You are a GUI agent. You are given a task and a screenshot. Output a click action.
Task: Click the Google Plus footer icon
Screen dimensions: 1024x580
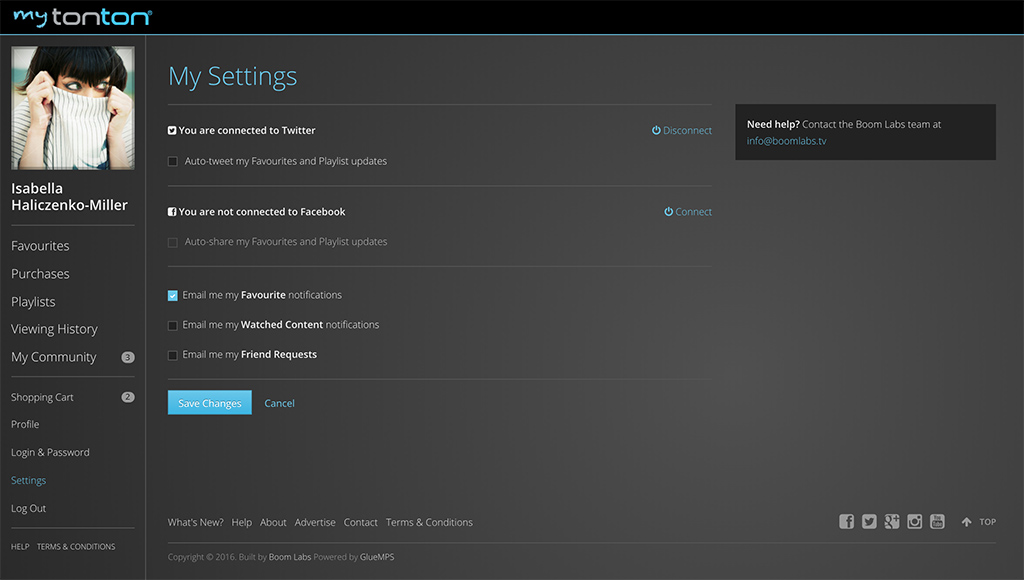[892, 522]
